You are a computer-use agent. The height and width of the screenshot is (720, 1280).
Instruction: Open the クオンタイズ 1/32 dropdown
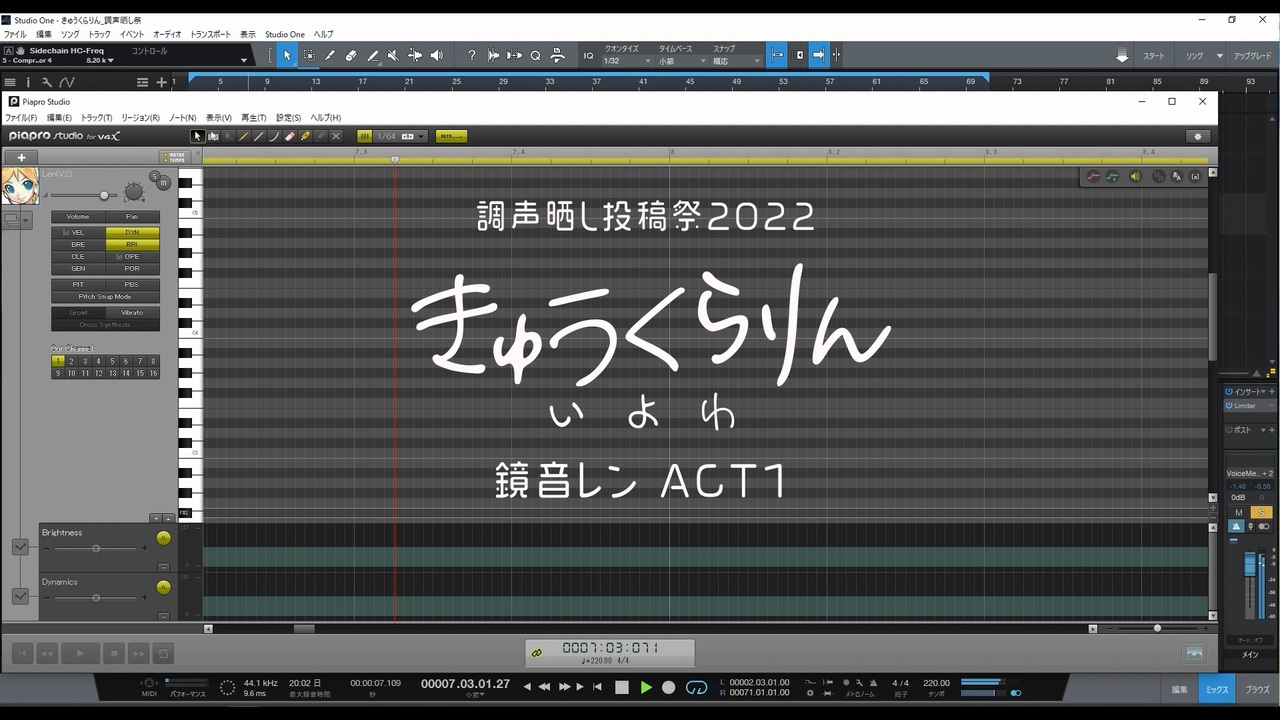click(627, 61)
